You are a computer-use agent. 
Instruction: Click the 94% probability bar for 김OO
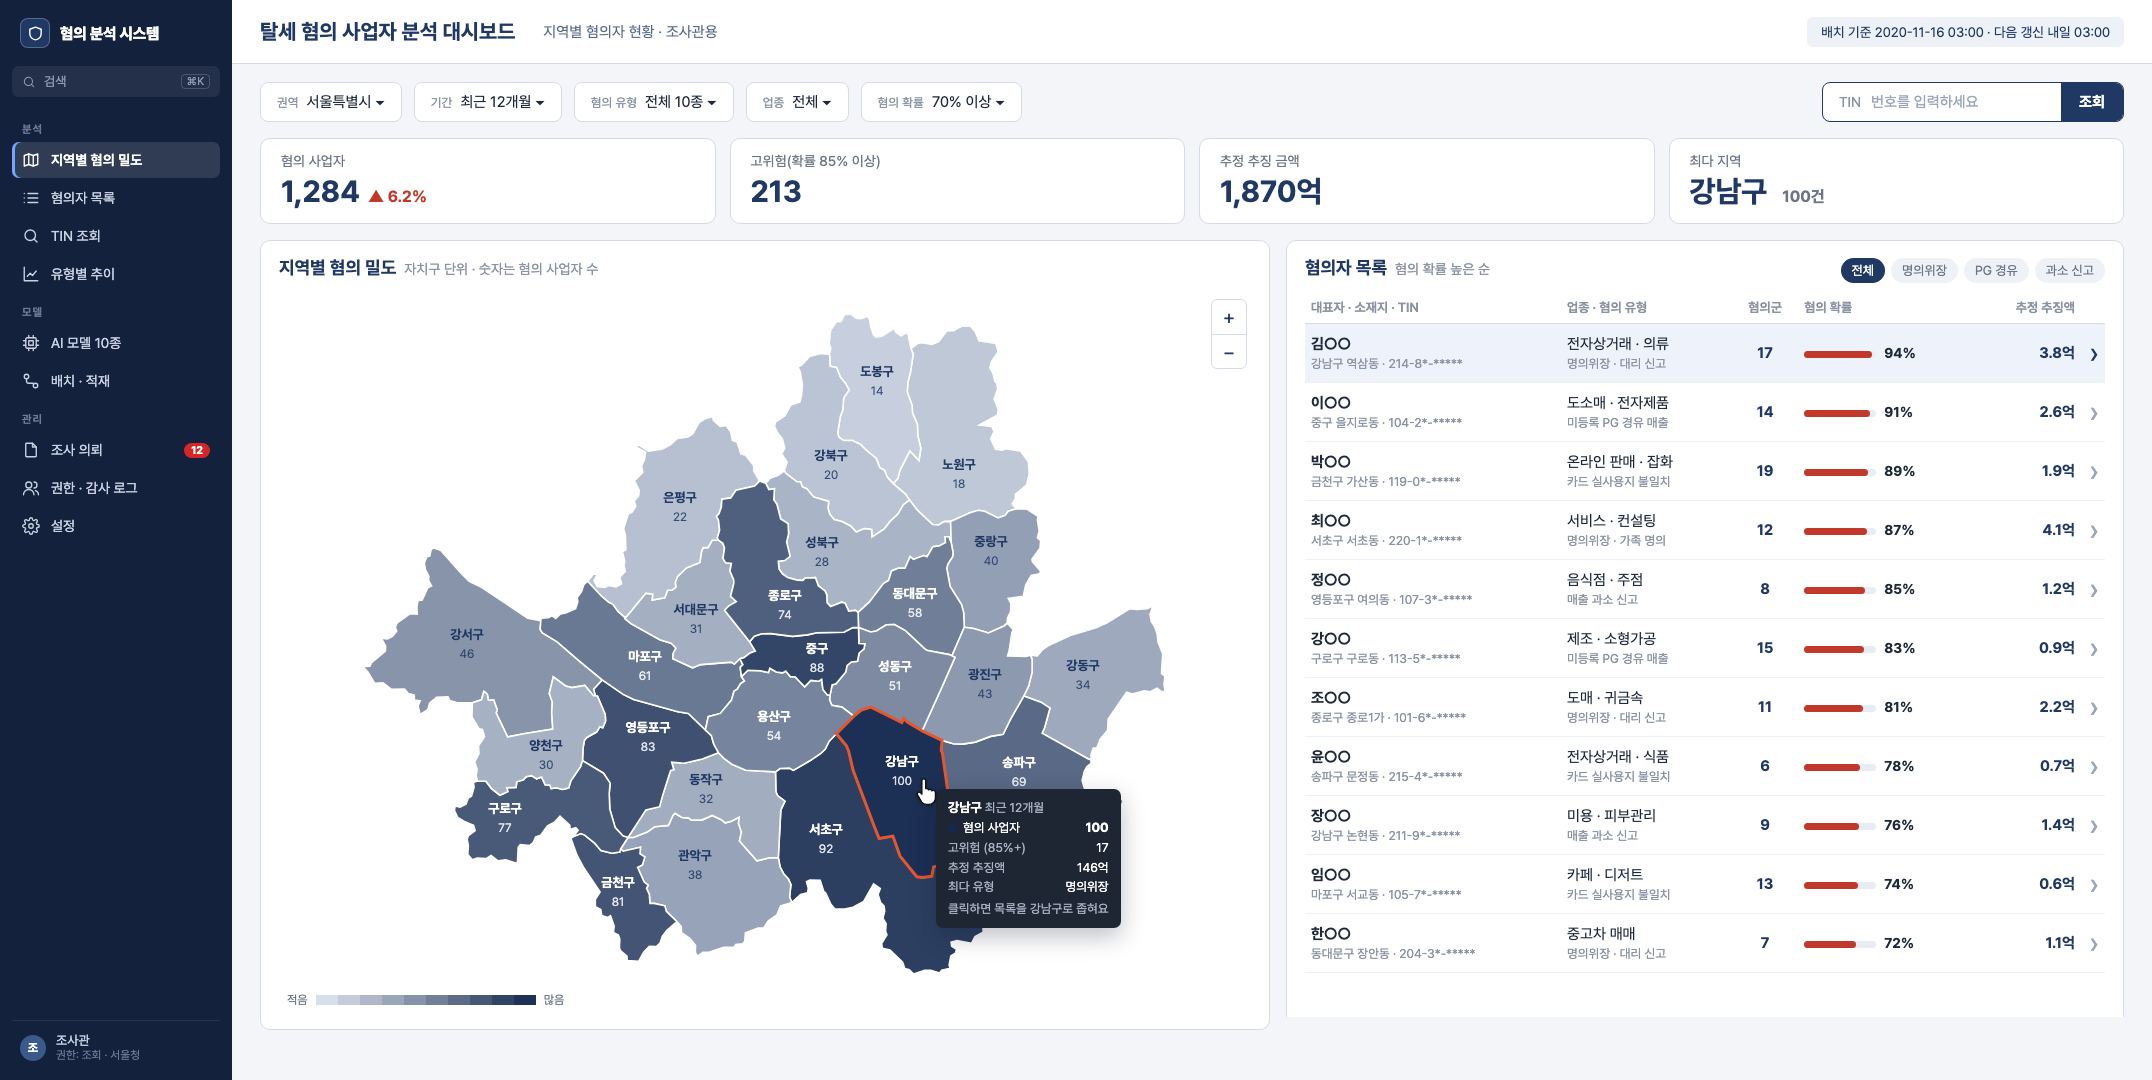tap(1838, 354)
